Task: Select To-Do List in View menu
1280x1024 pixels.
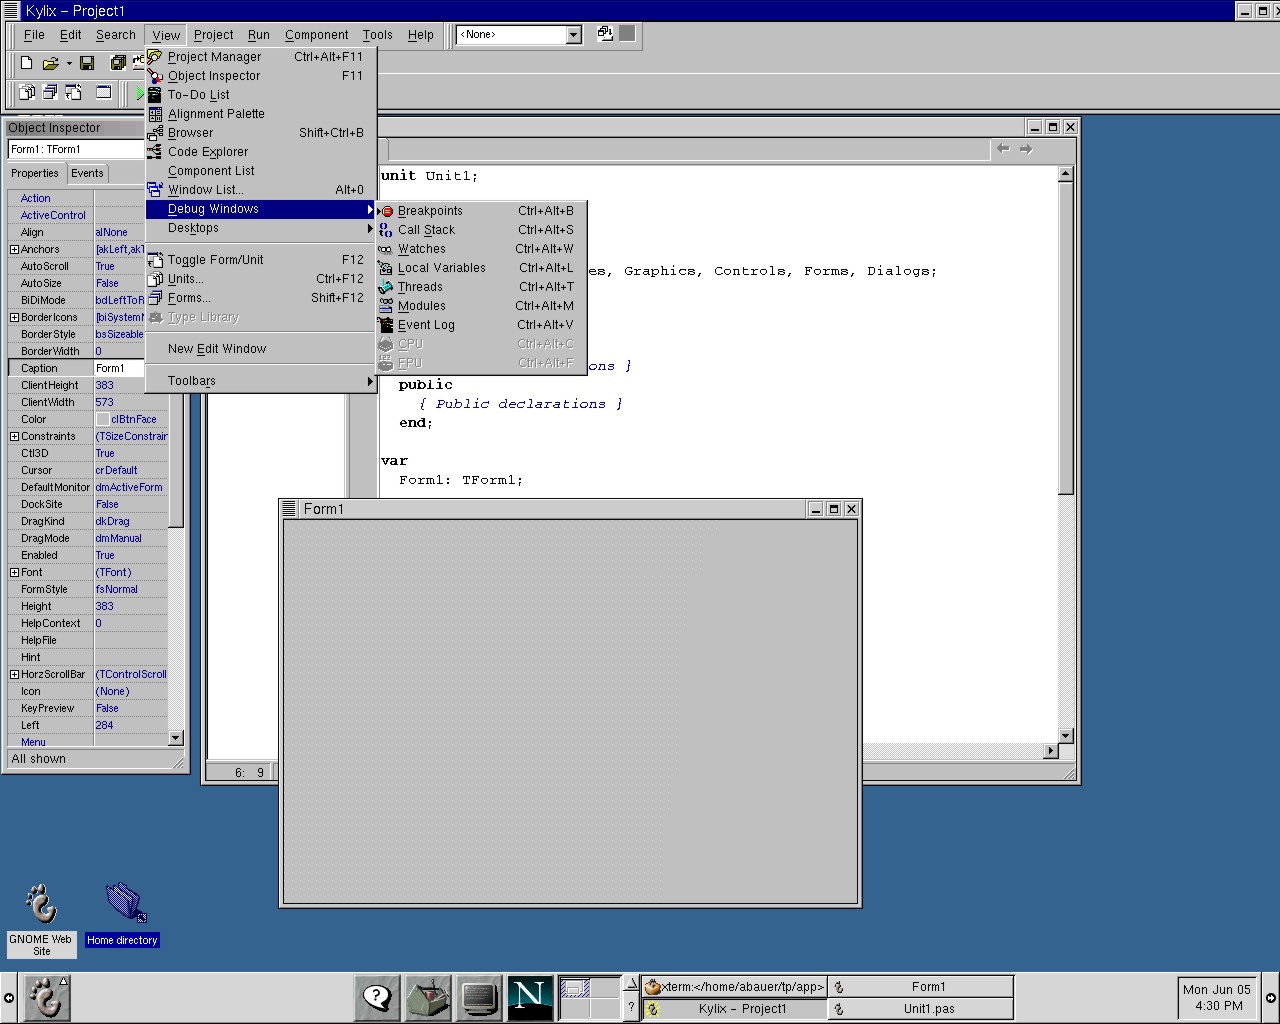Action: (260, 95)
